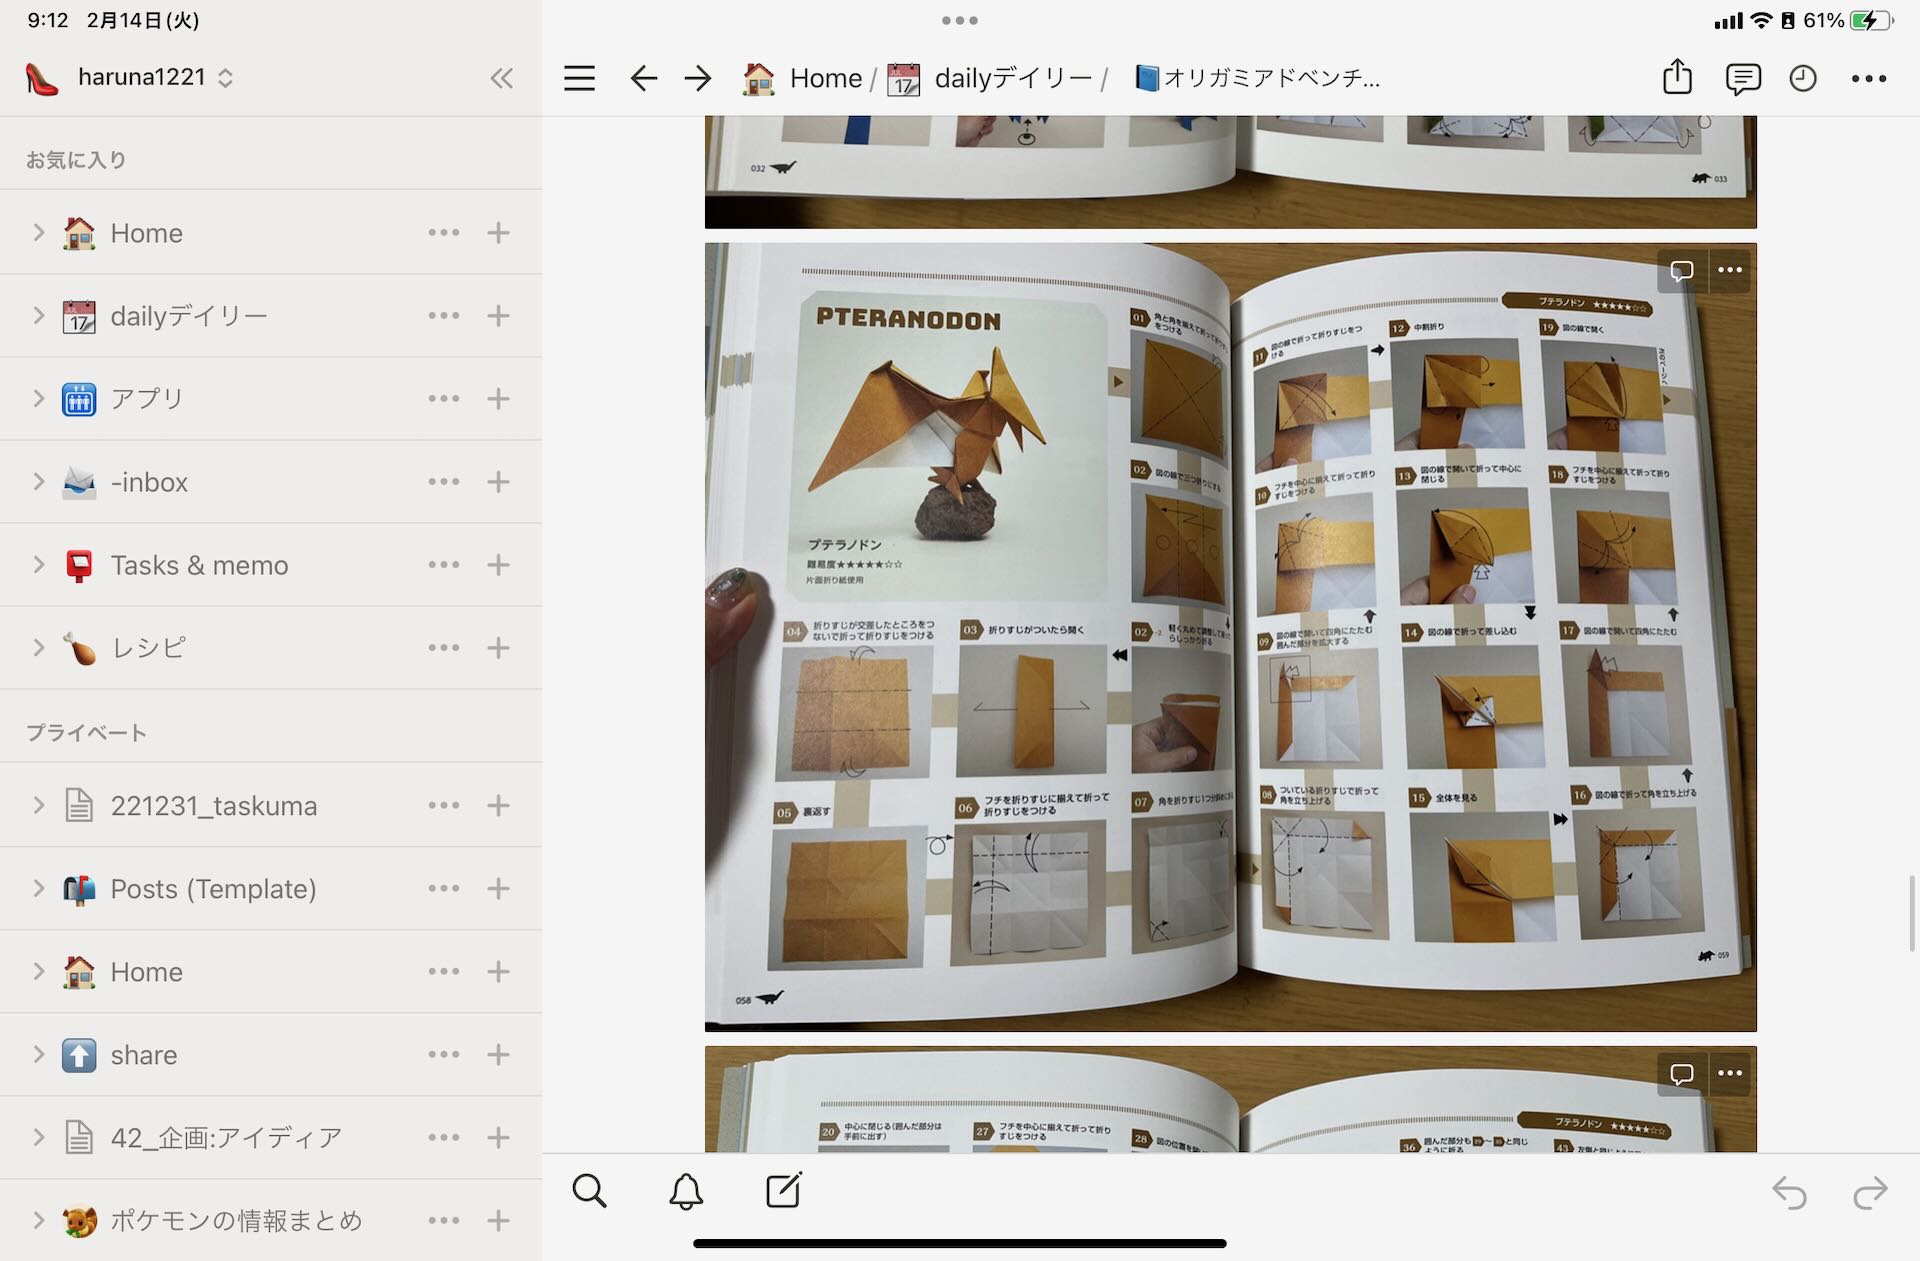Expand the share page tree
Screen dimensions: 1920x1261
tap(38, 1055)
